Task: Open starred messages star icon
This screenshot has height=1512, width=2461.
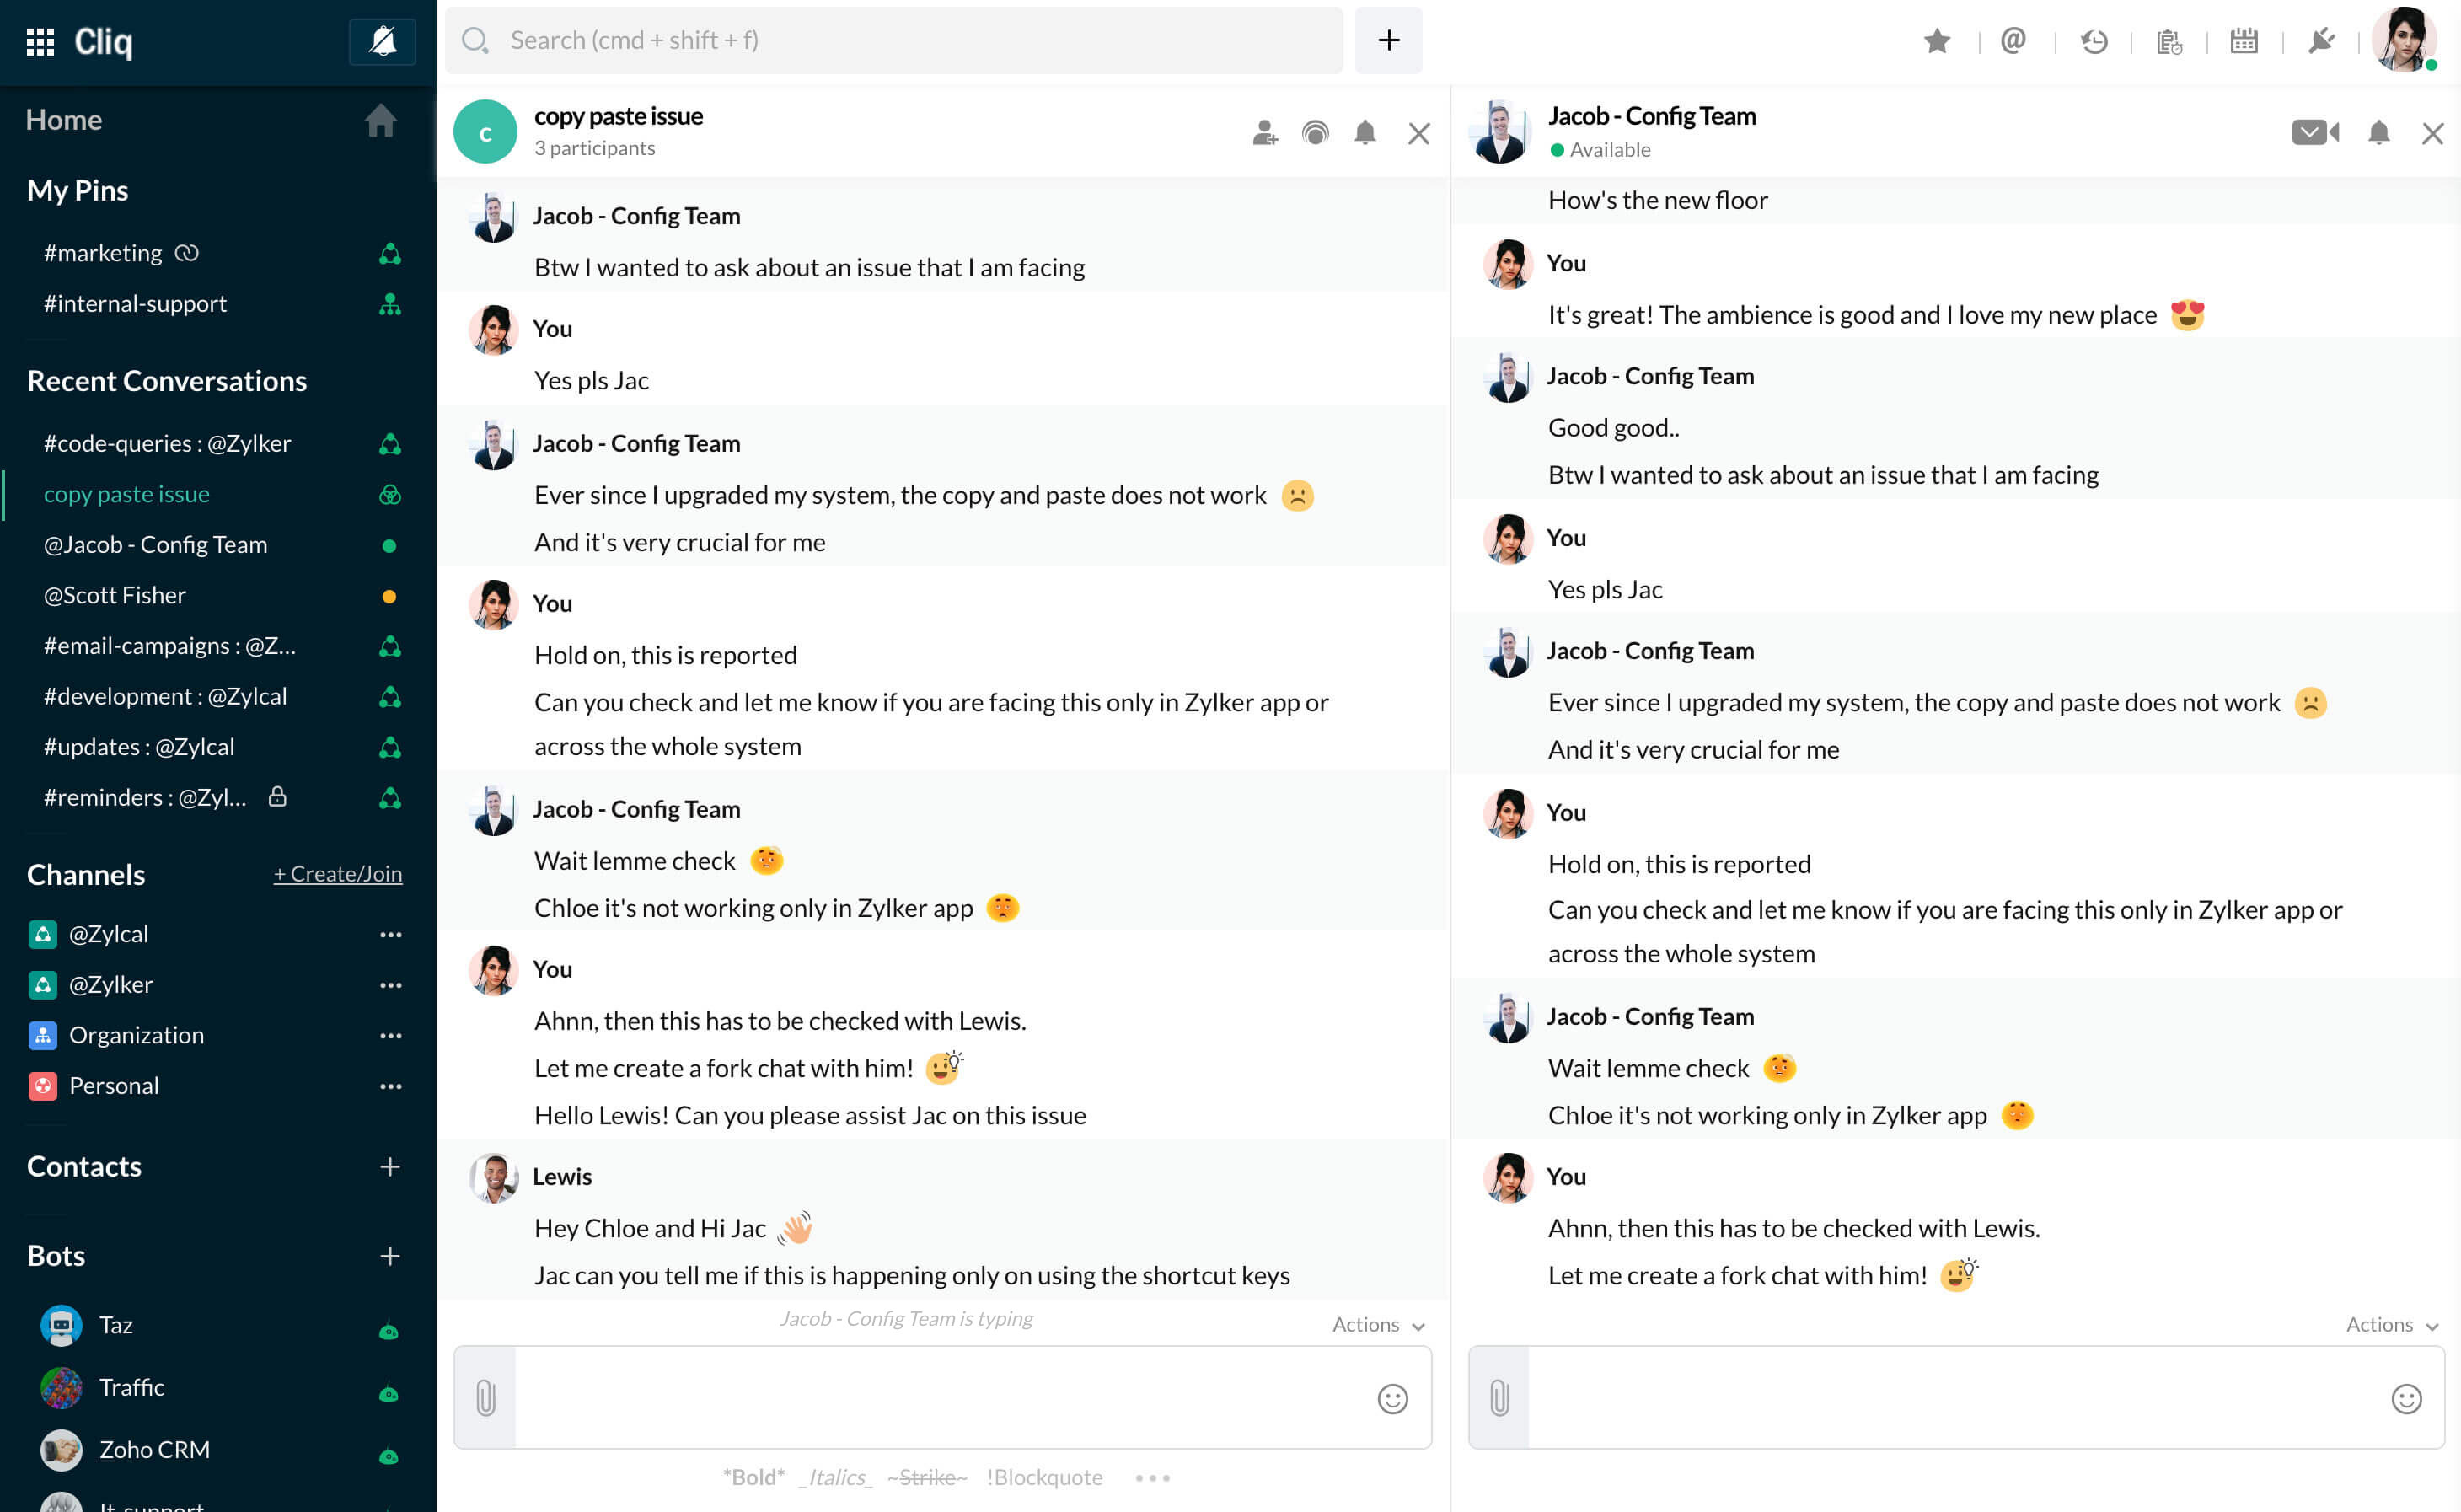Action: 1937,41
